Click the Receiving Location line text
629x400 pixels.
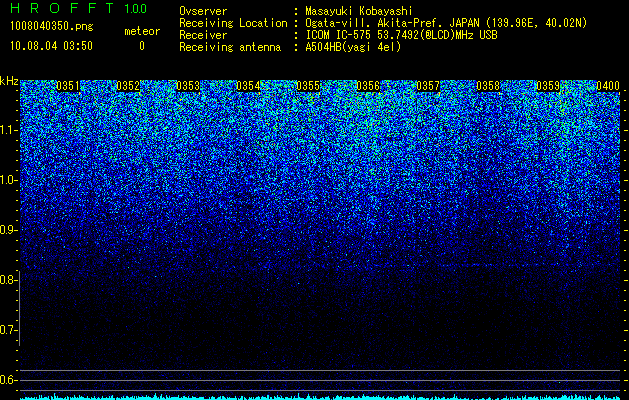pyautogui.click(x=383, y=23)
